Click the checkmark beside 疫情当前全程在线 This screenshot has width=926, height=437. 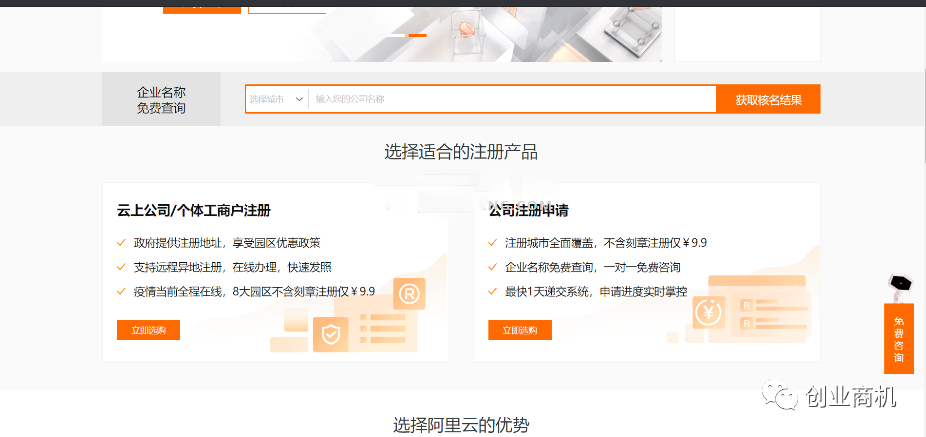[x=122, y=291]
